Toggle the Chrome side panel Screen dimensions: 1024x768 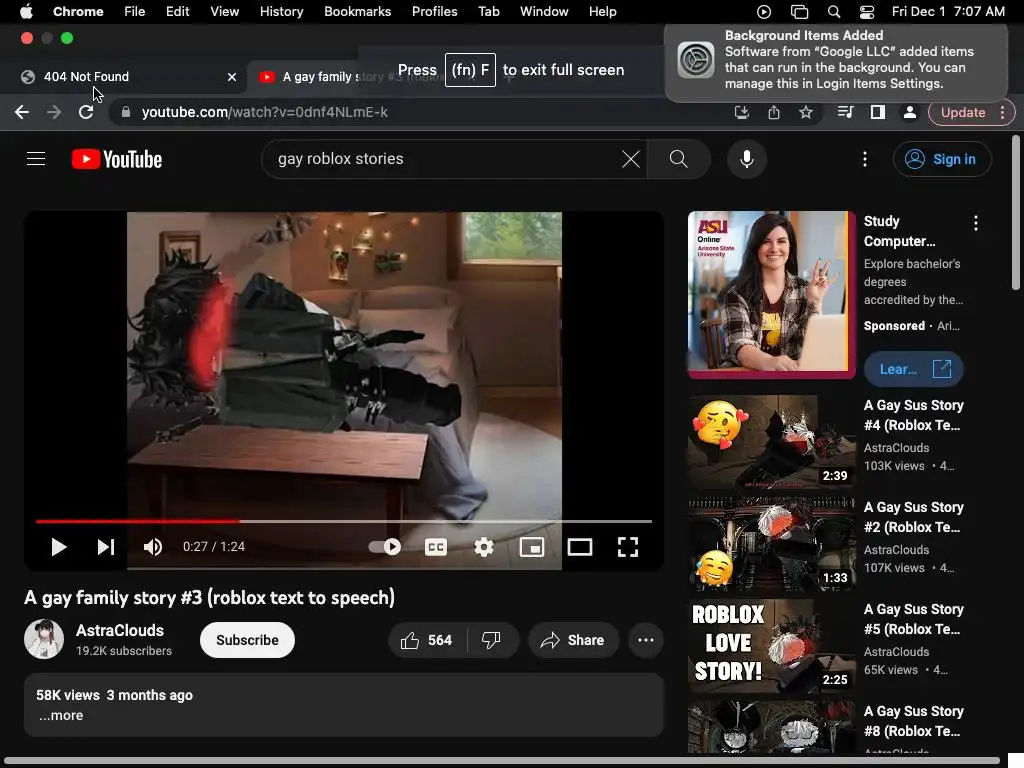(x=878, y=112)
